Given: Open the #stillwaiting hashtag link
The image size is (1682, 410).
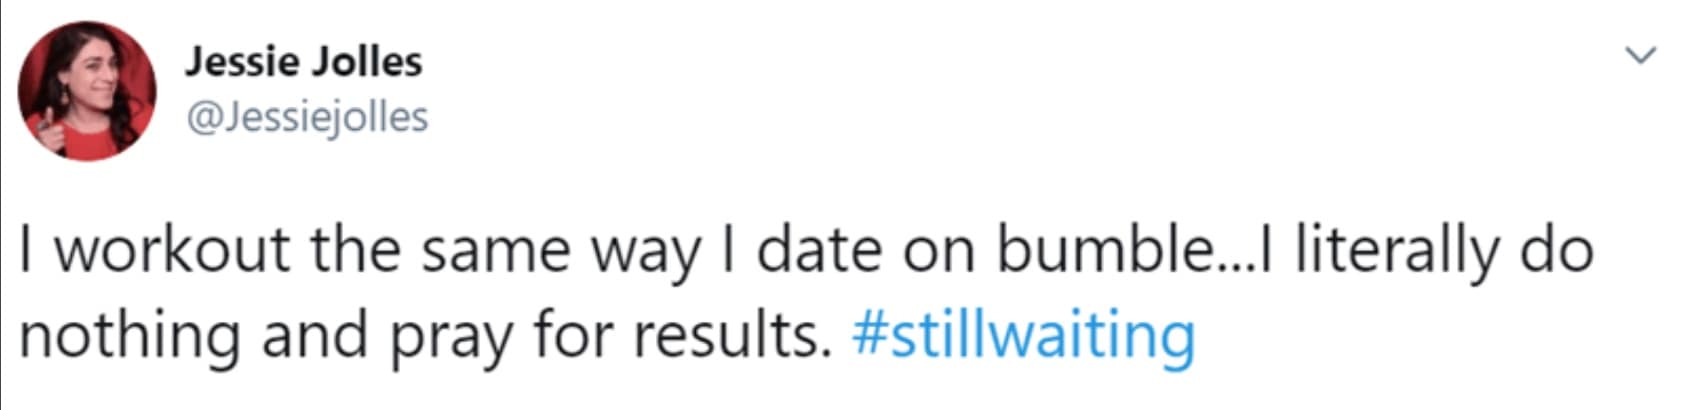Looking at the screenshot, I should point(1022,334).
